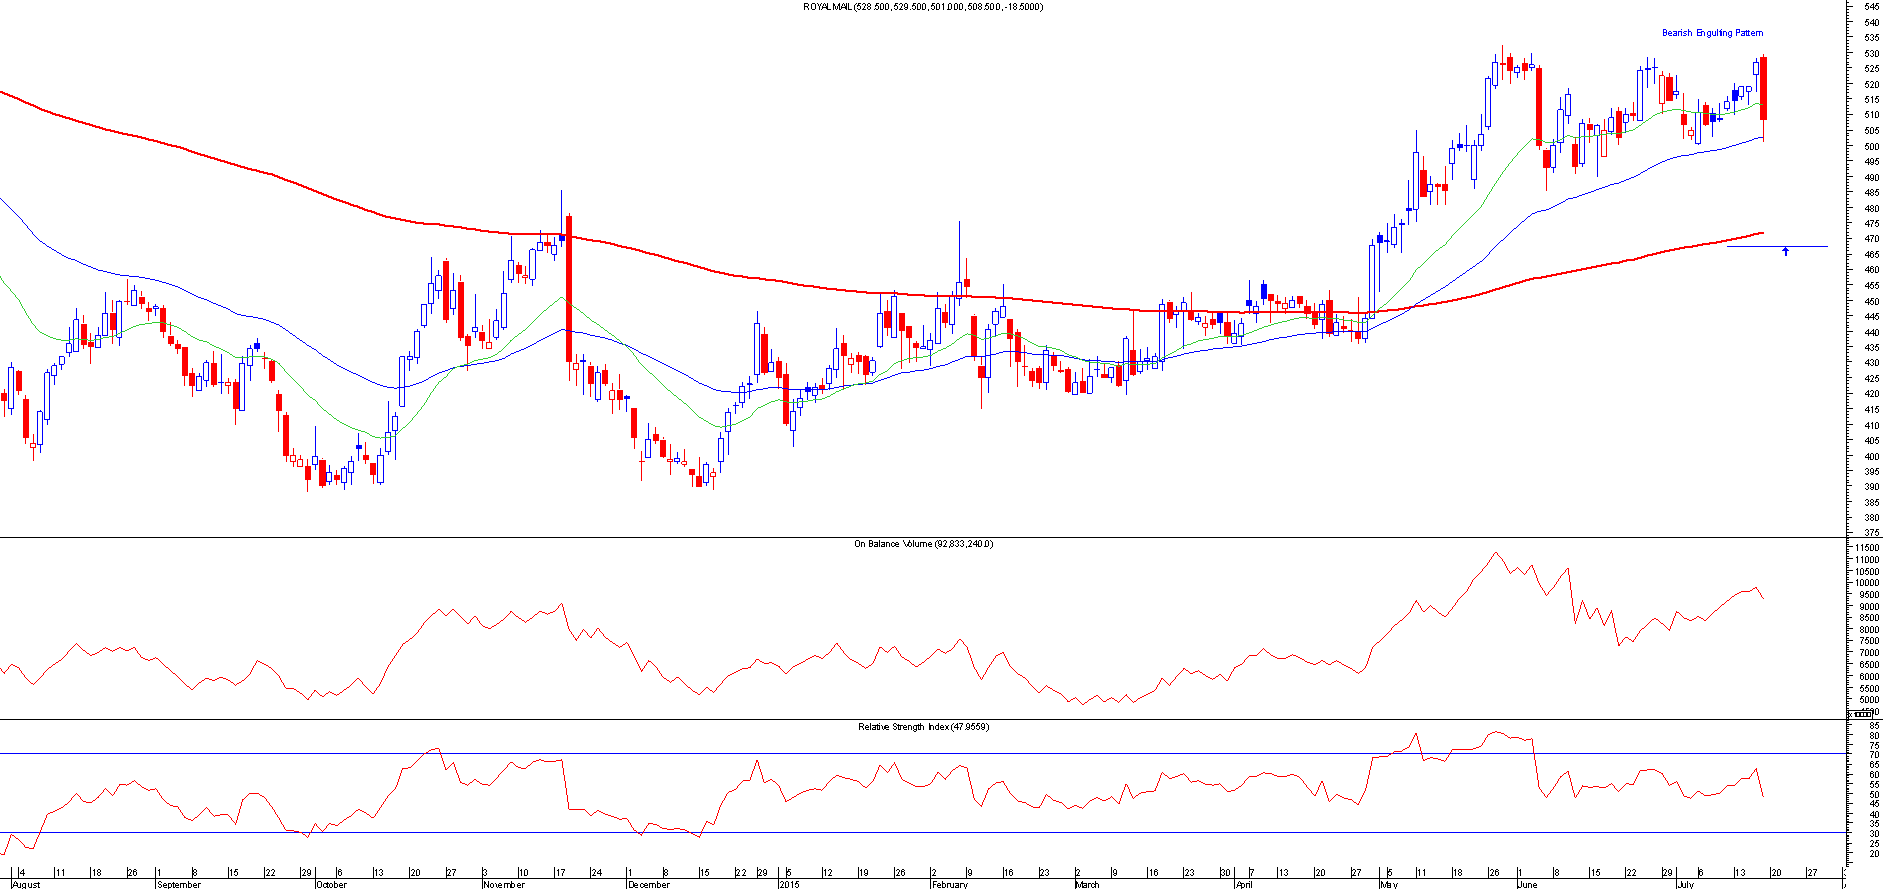1883x889 pixels.
Task: Click the 2015 year label on axis
Action: point(790,884)
